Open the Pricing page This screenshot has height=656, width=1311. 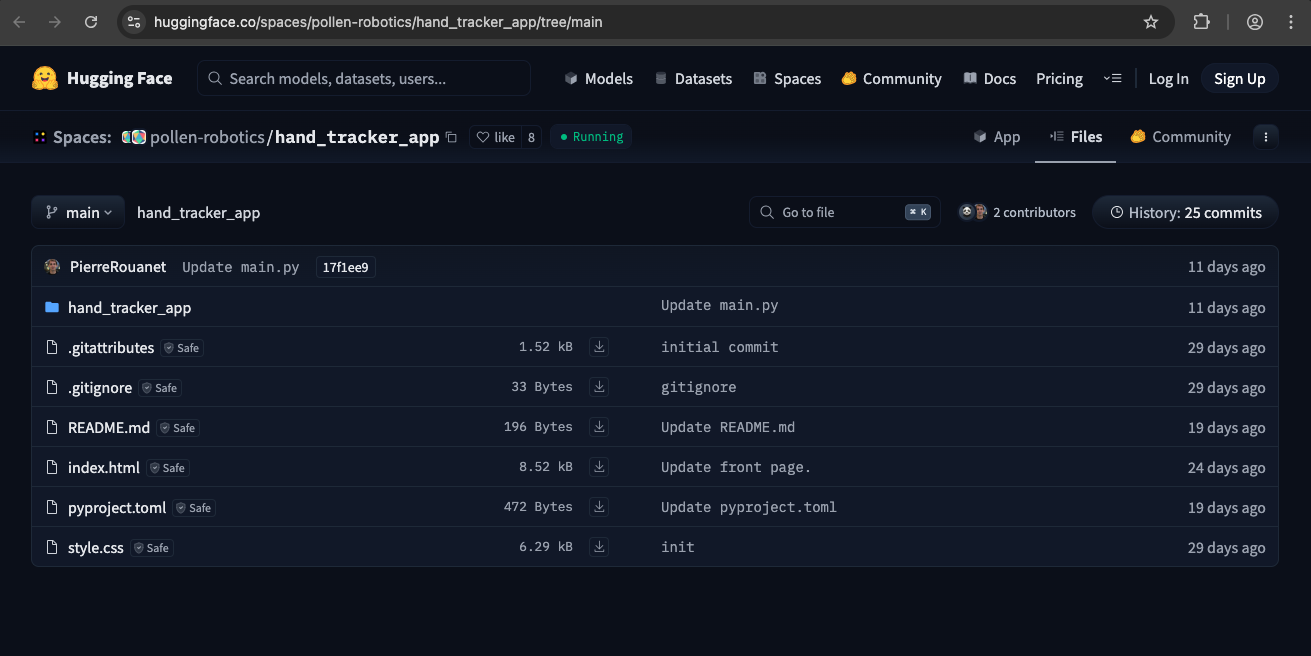tap(1059, 79)
